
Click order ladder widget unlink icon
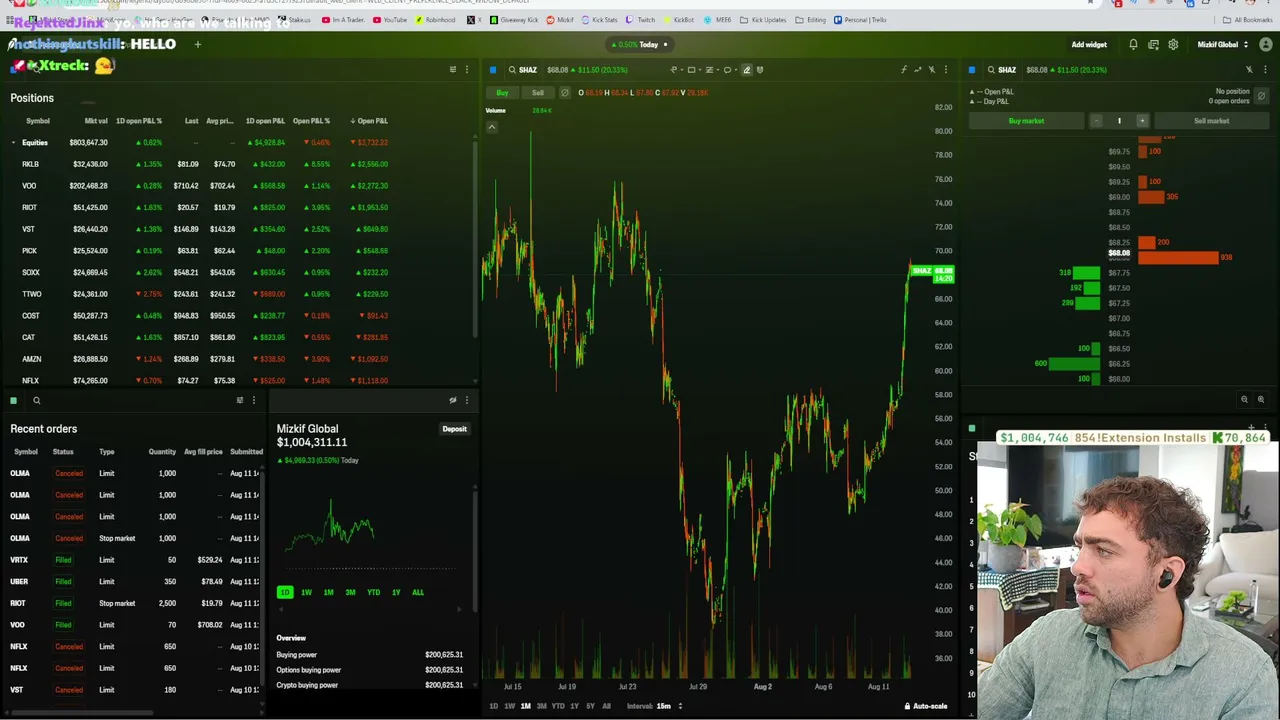(1249, 70)
